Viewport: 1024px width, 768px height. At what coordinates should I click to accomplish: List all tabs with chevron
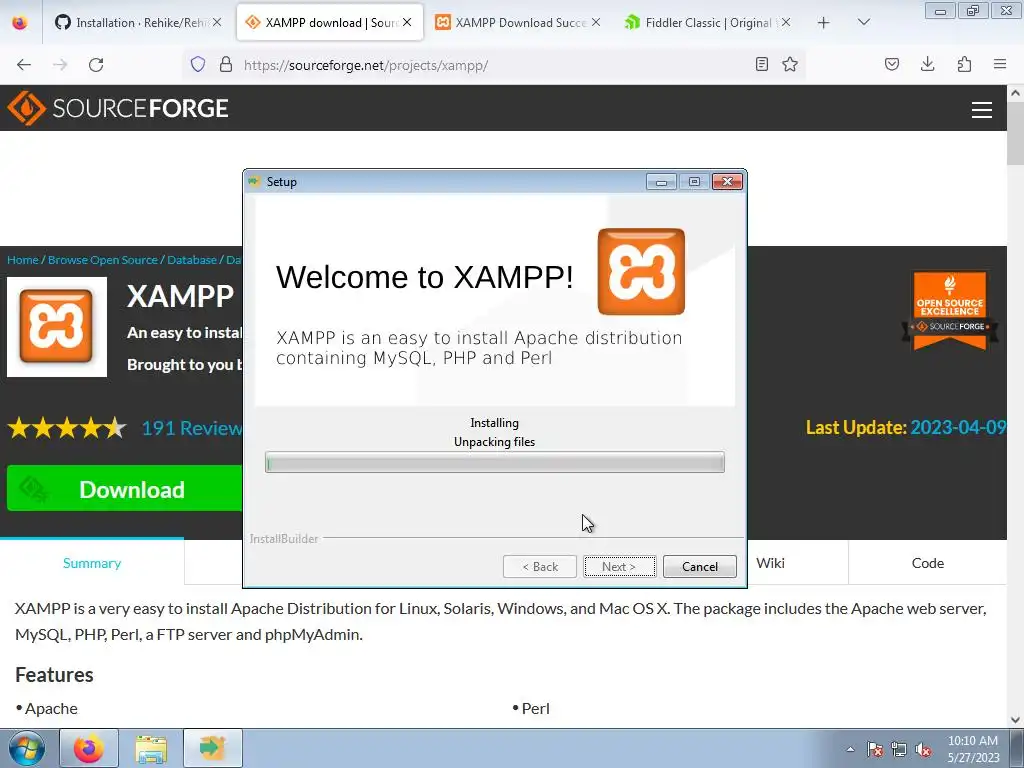coord(863,22)
